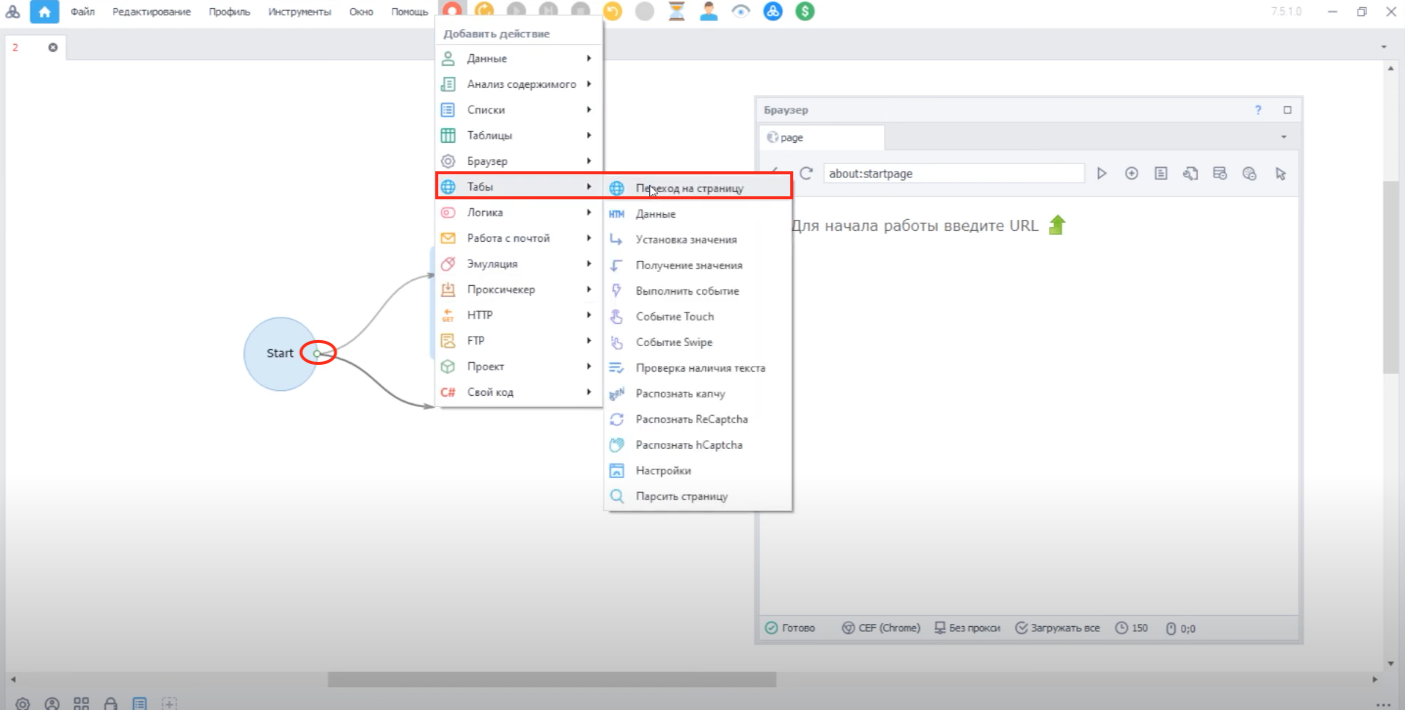The width and height of the screenshot is (1405, 710).
Task: Open the browser tab list dropdown arrow
Action: pyautogui.click(x=1284, y=138)
